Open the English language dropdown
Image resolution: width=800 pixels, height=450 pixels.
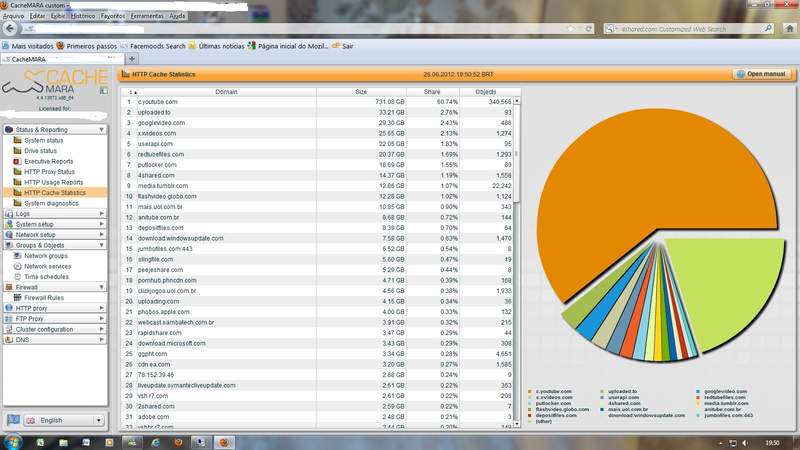64,420
